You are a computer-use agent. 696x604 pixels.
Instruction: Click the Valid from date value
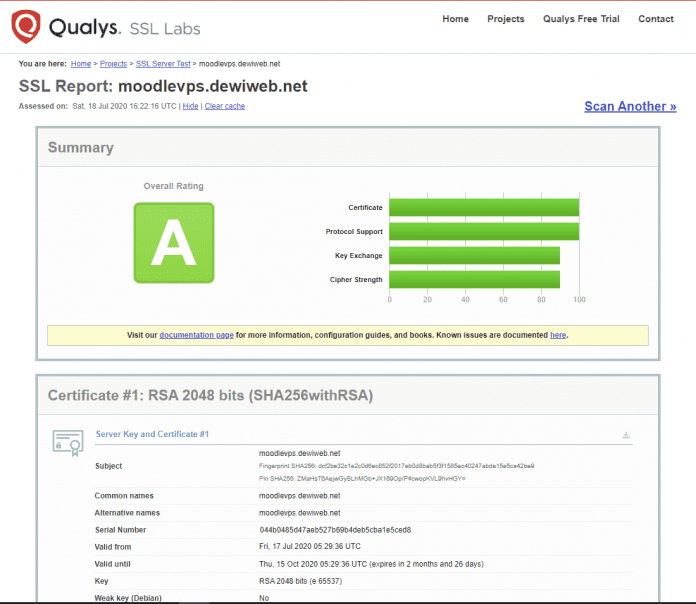pos(310,546)
